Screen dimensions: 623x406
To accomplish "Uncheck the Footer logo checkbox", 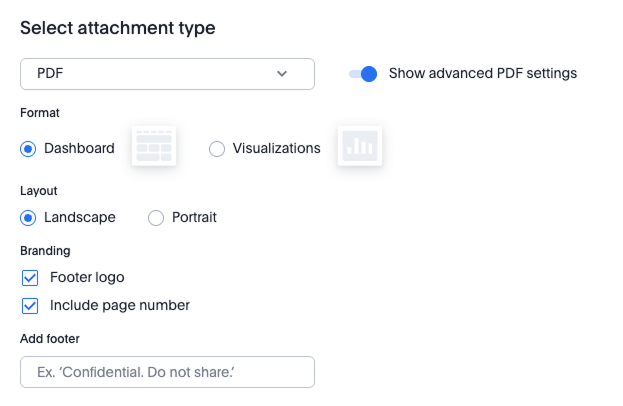I will click(29, 277).
